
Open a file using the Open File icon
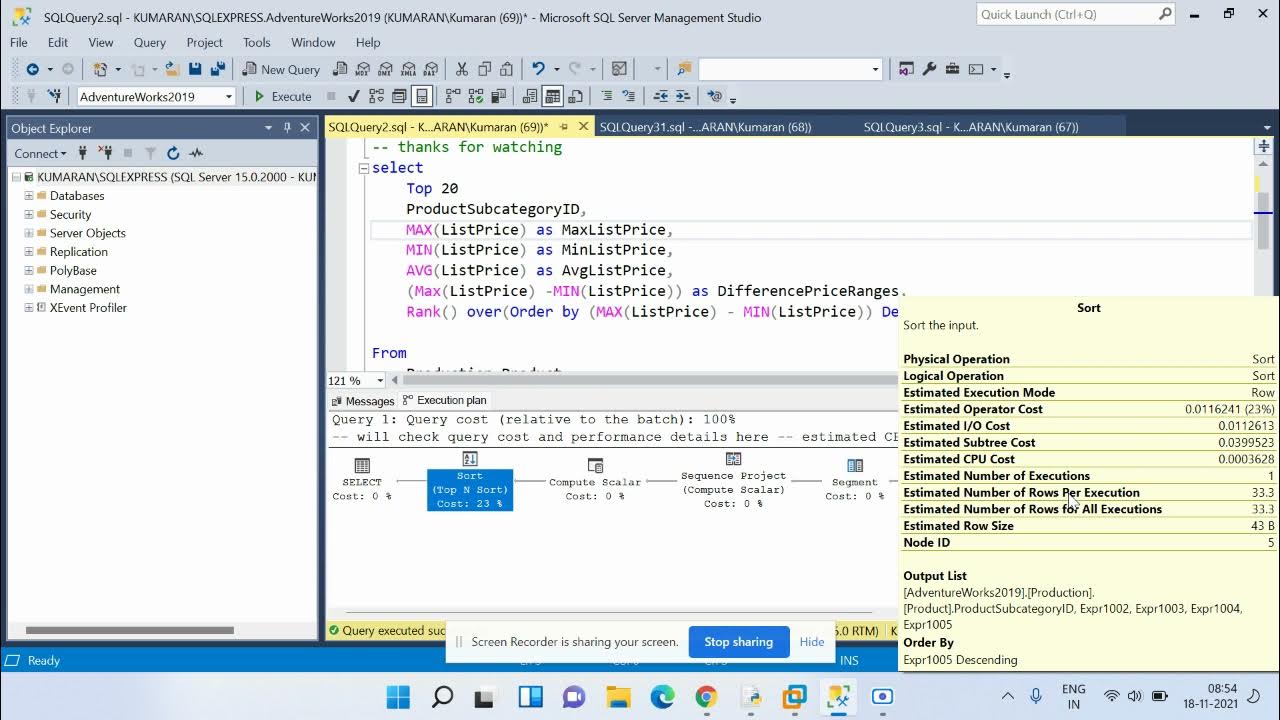click(172, 69)
